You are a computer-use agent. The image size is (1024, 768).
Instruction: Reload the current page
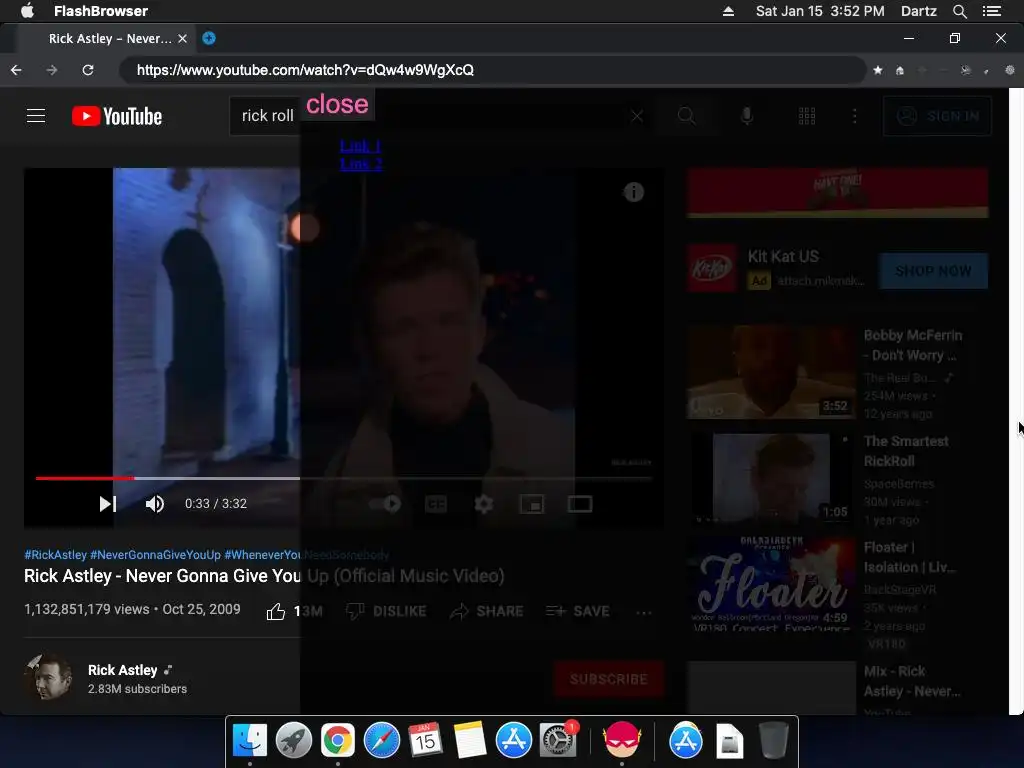[x=88, y=70]
